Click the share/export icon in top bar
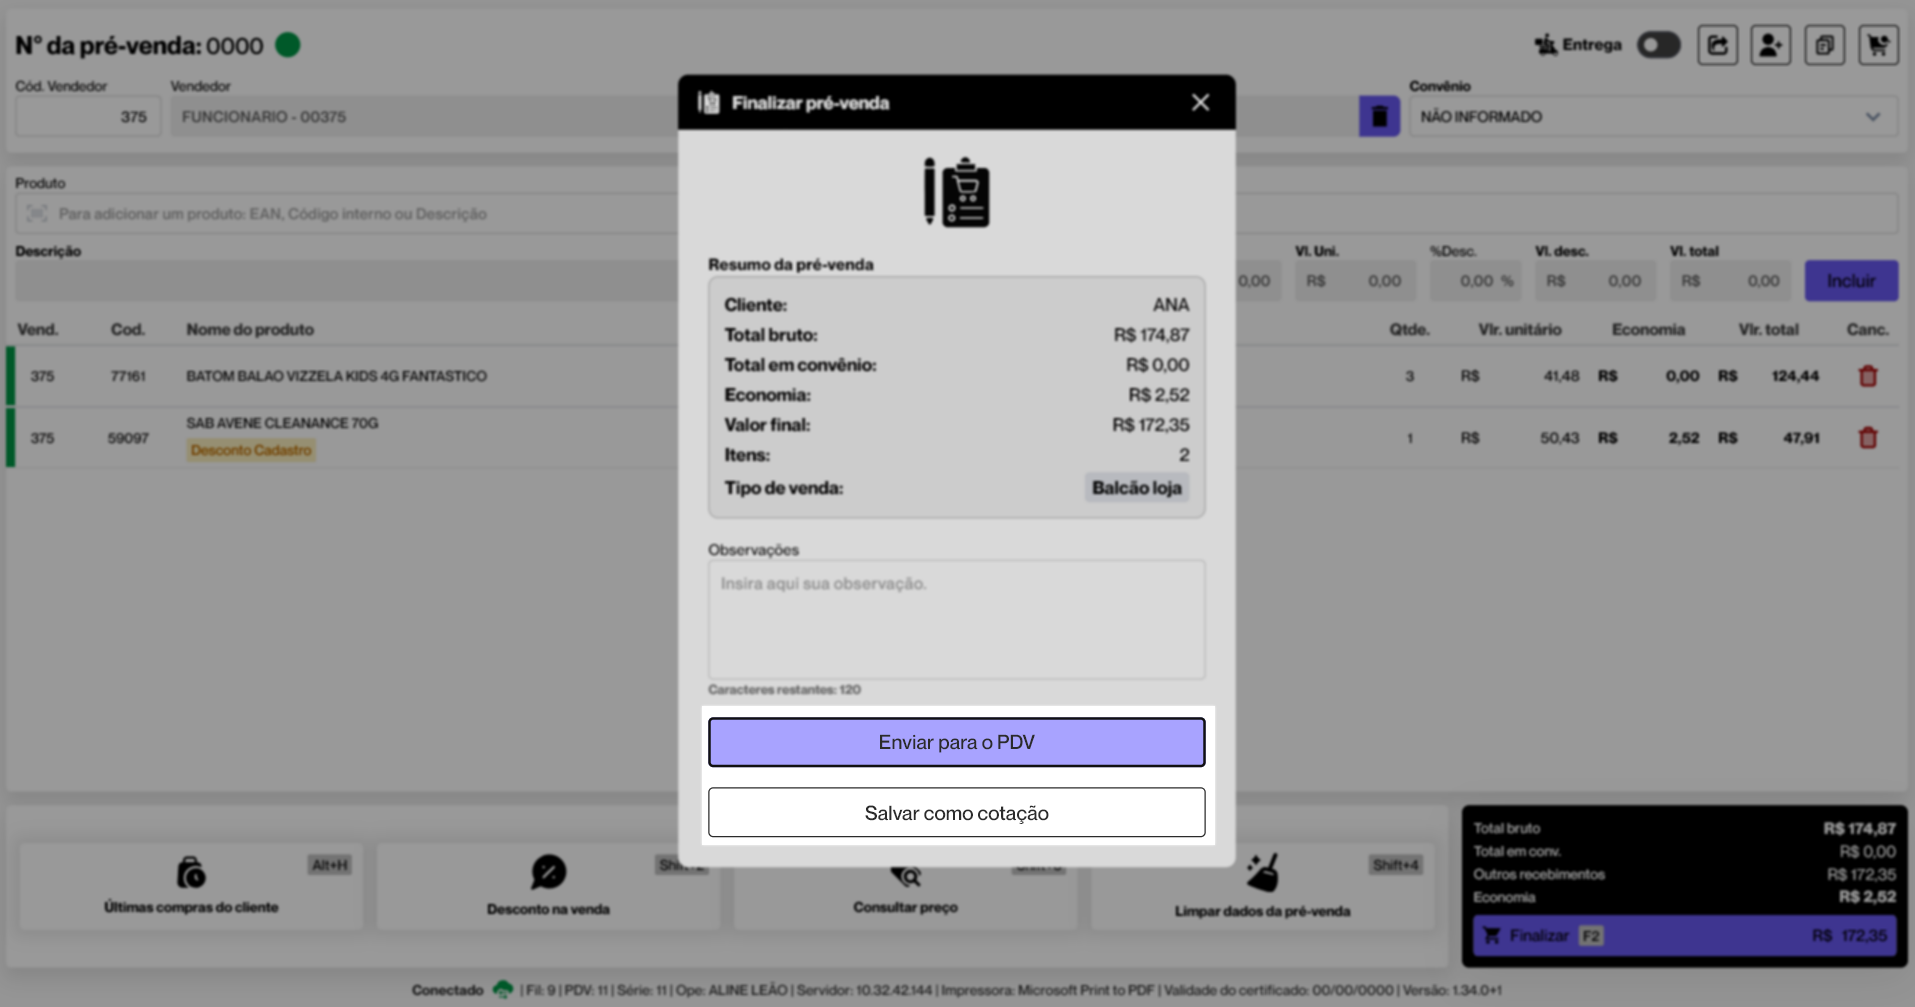 tap(1717, 45)
